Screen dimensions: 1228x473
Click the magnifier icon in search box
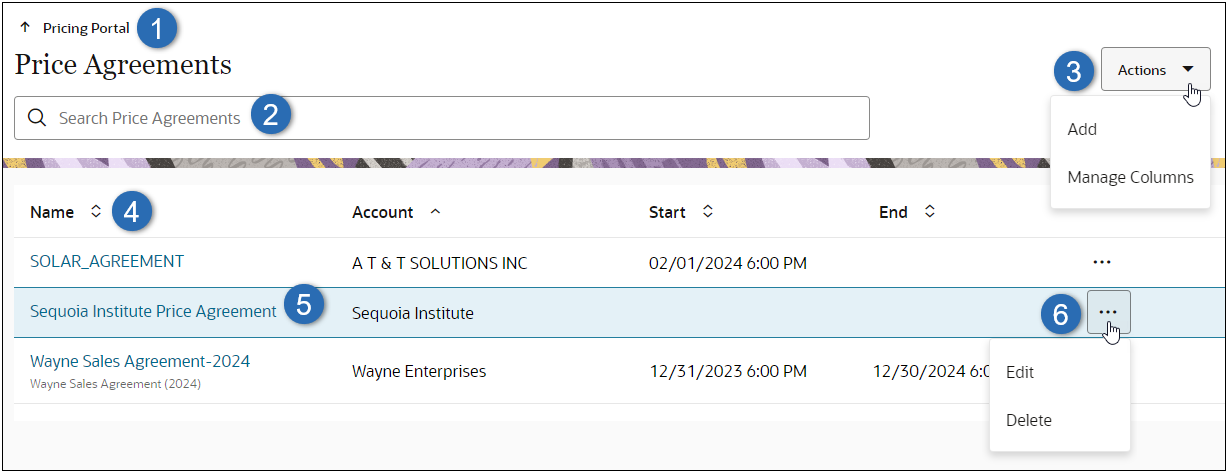point(37,118)
